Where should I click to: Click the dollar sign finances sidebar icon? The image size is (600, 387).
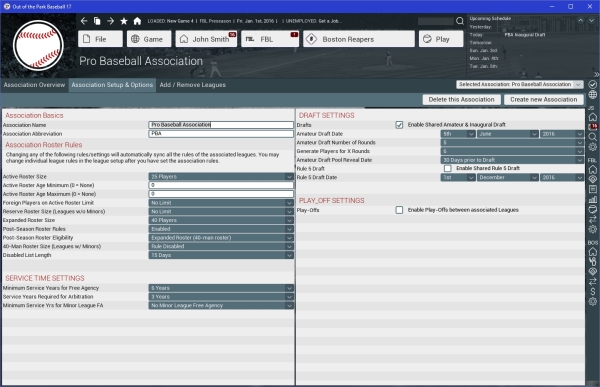pyautogui.click(x=593, y=292)
